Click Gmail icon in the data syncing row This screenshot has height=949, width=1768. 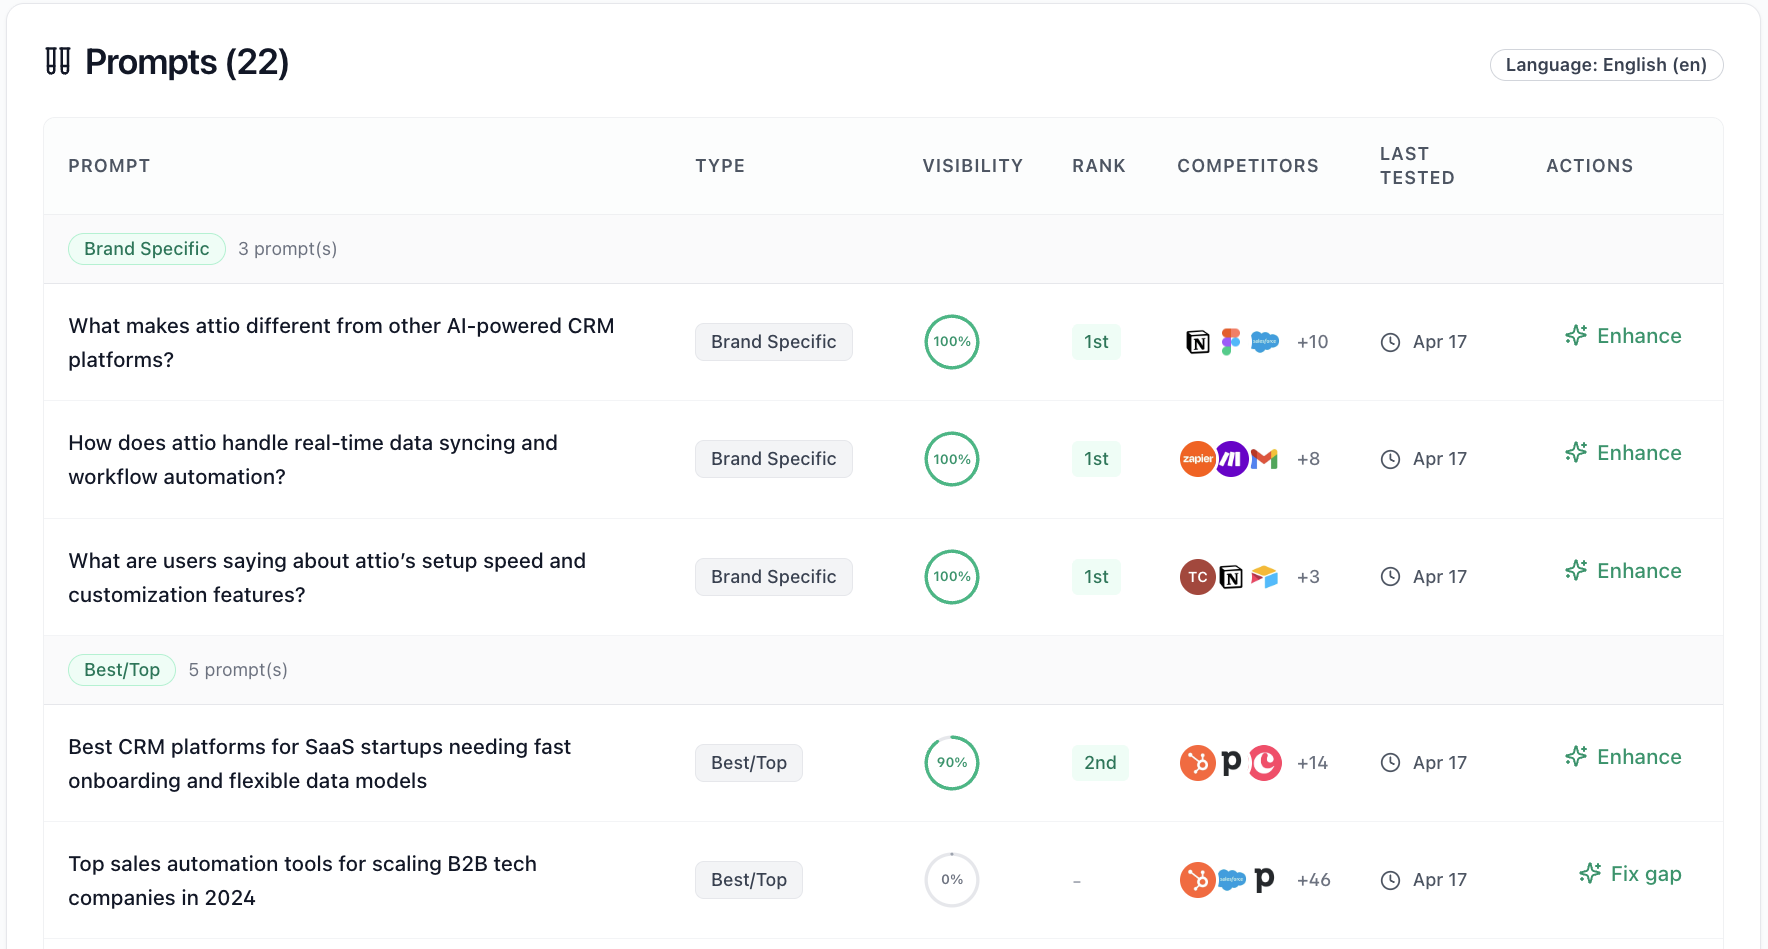tap(1265, 459)
